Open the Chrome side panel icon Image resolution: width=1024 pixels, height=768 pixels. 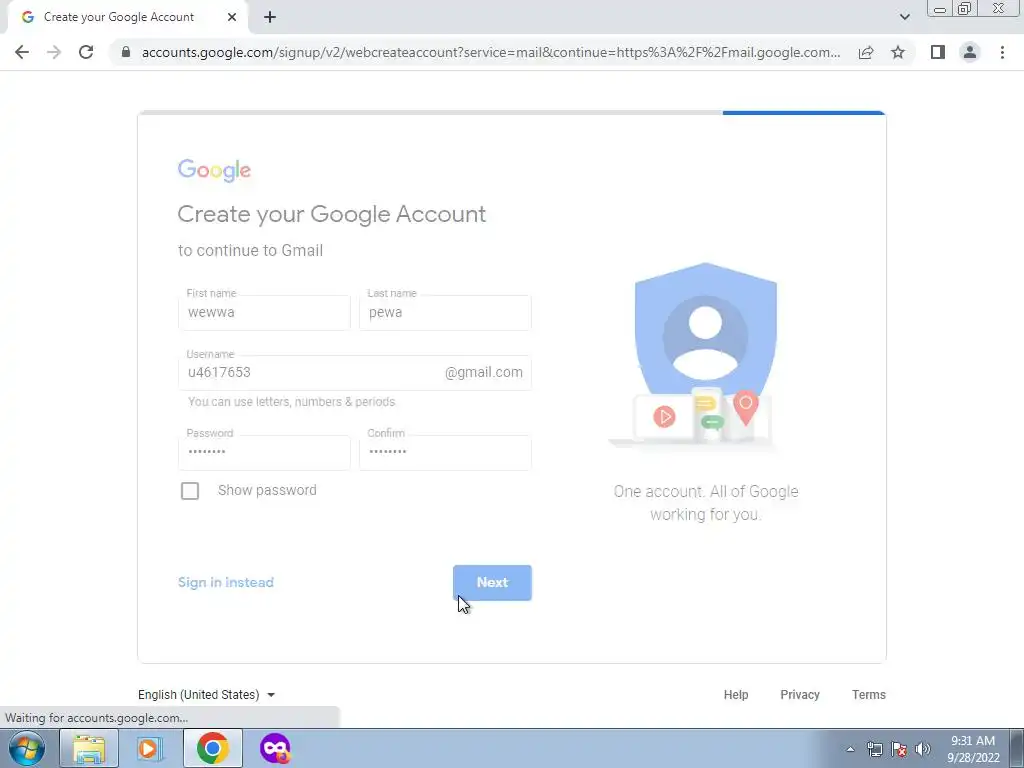938,52
